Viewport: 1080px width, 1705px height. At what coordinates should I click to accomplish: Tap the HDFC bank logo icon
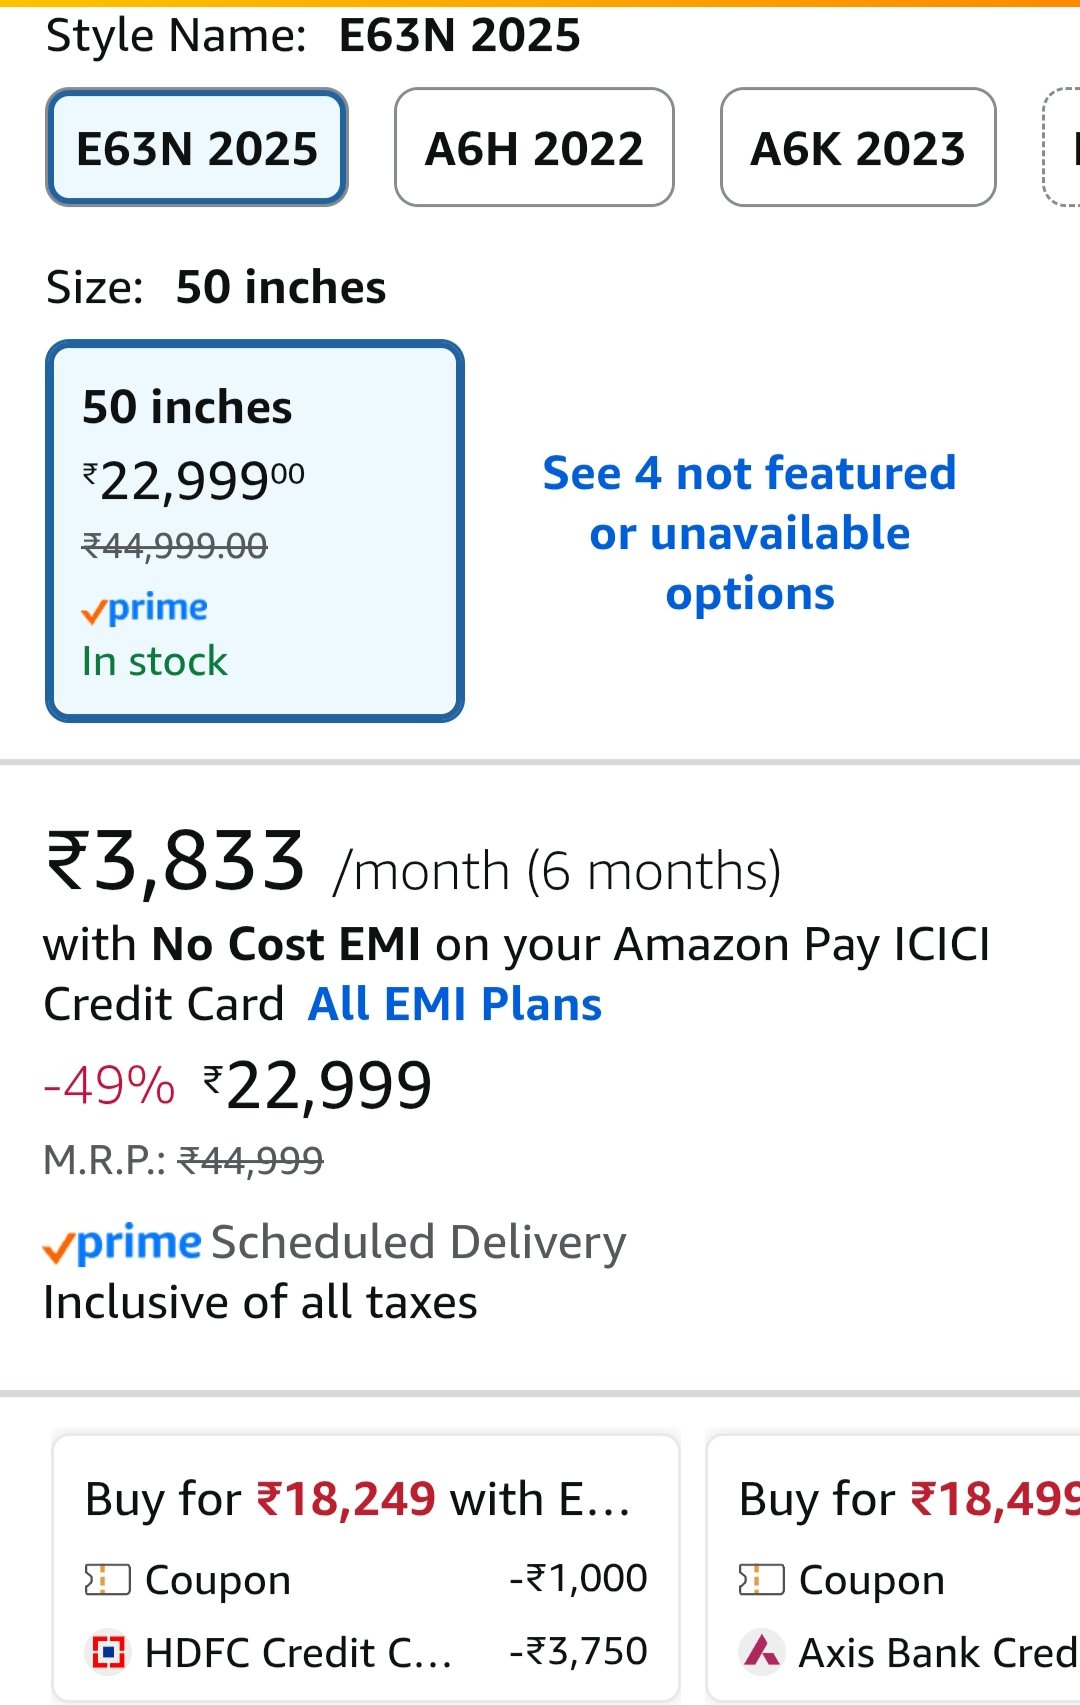tap(108, 1652)
